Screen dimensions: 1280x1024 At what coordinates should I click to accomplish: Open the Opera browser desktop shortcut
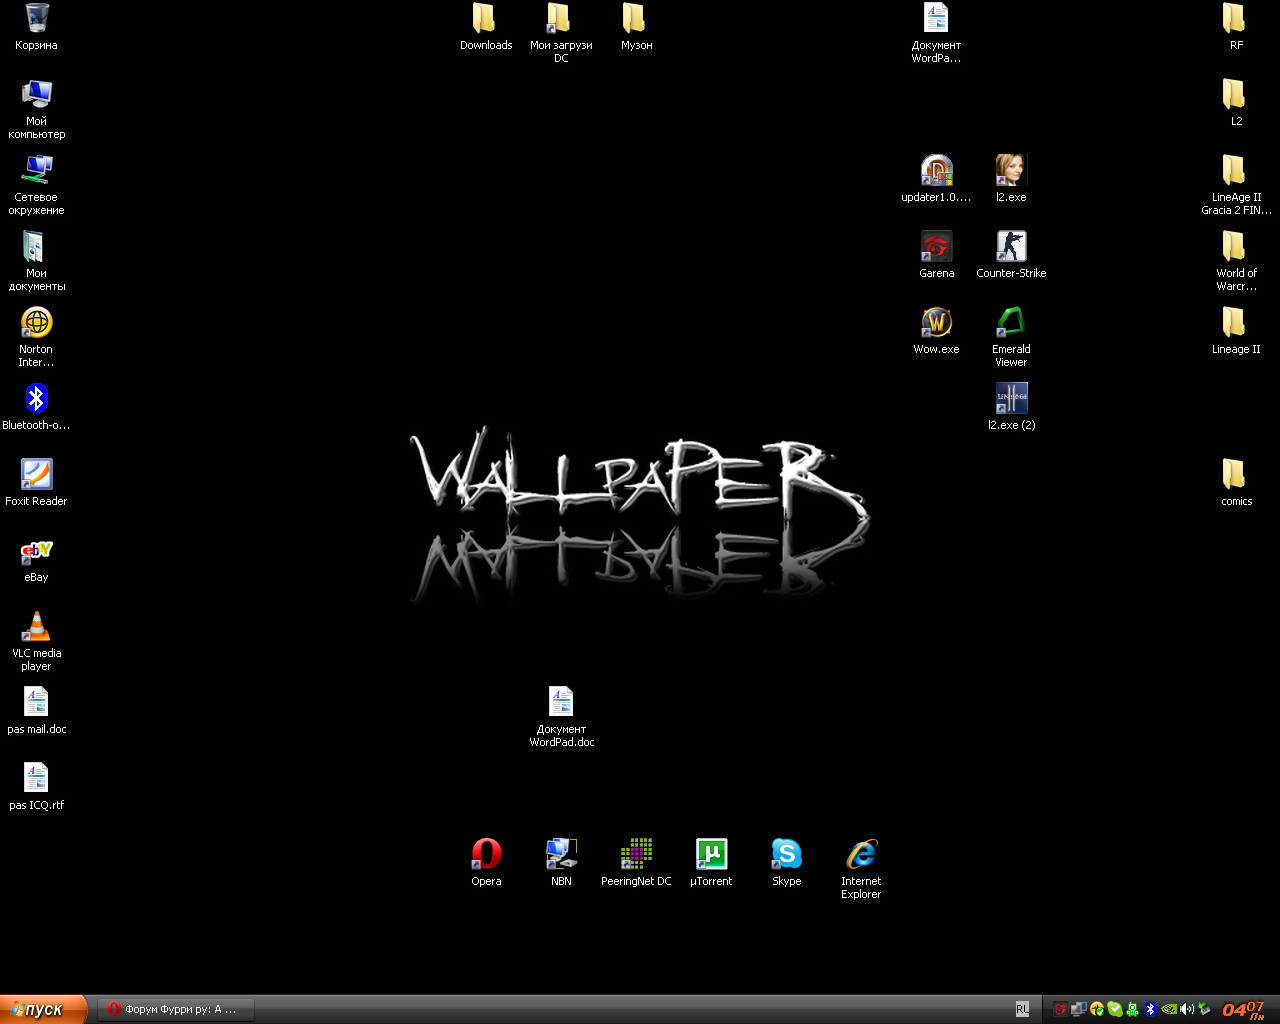[x=486, y=855]
